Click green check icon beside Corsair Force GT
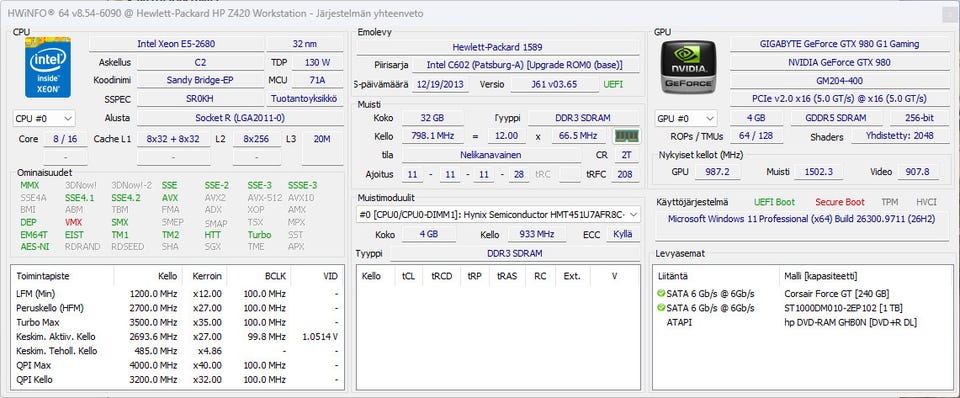Viewport: 960px width, 398px height. tap(661, 294)
